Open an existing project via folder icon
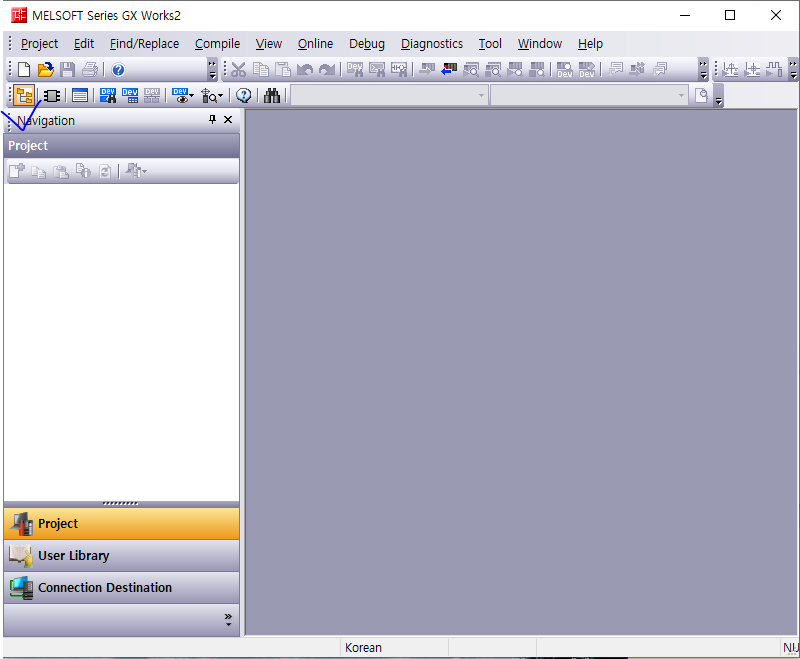This screenshot has height=659, width=800. tap(46, 69)
